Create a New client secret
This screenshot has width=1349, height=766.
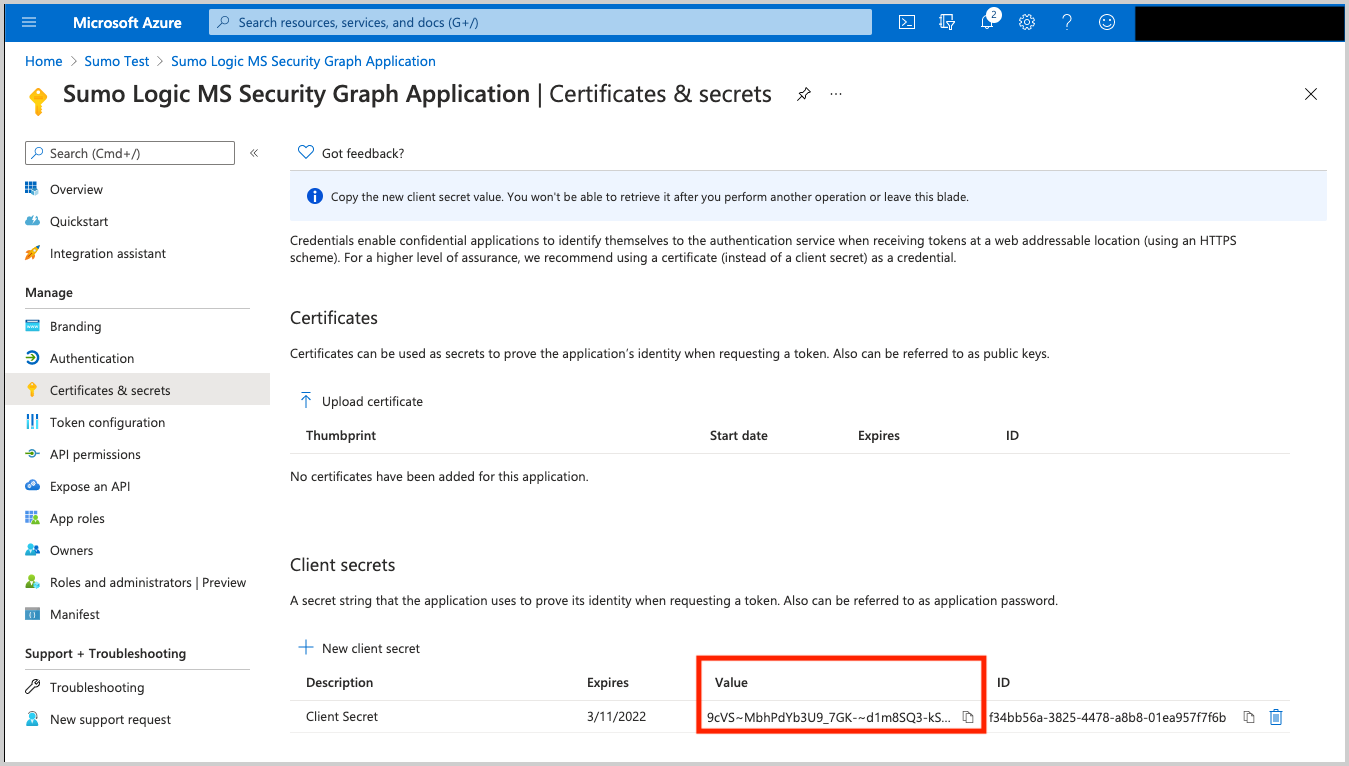tap(359, 647)
